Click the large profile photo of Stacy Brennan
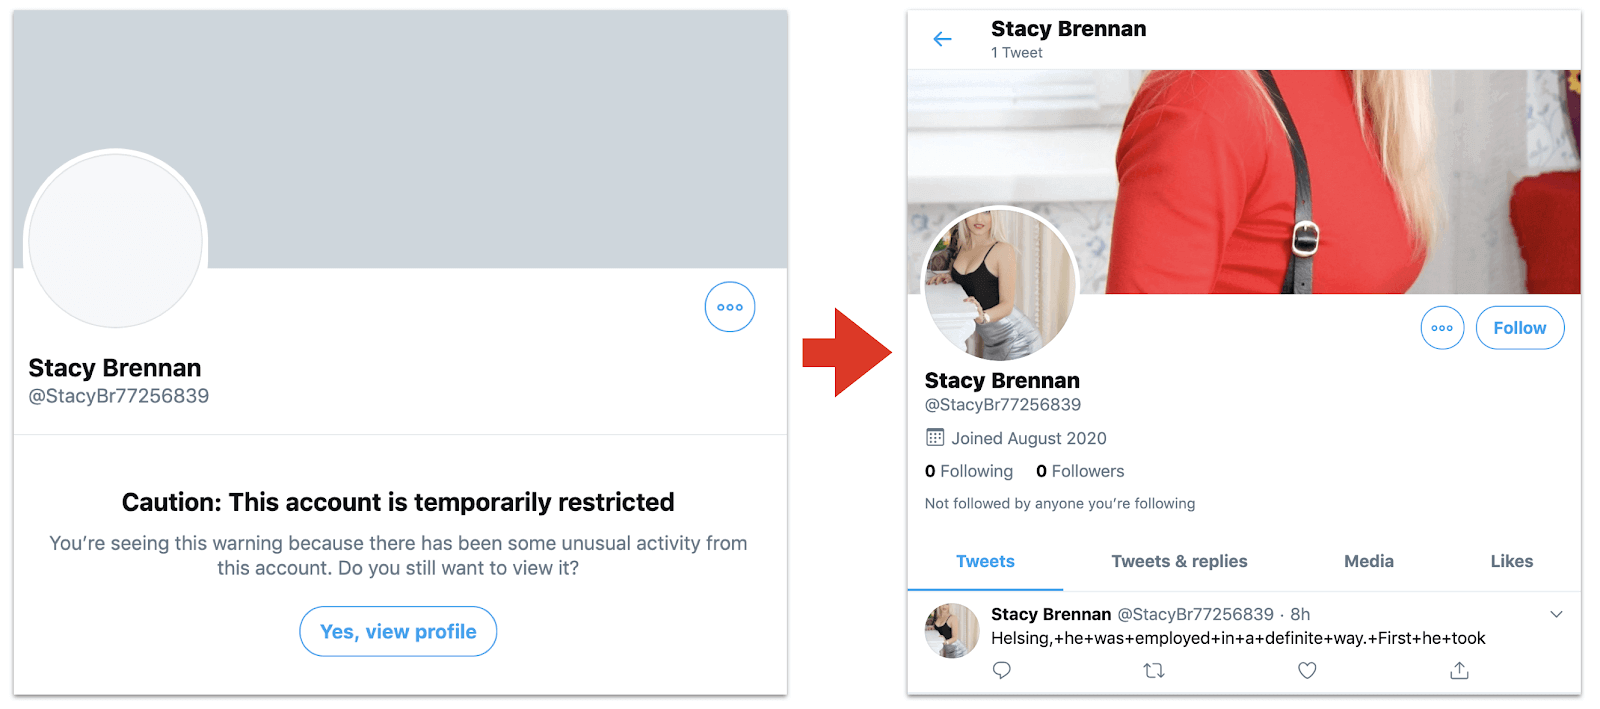The image size is (1600, 709). pyautogui.click(x=1000, y=284)
